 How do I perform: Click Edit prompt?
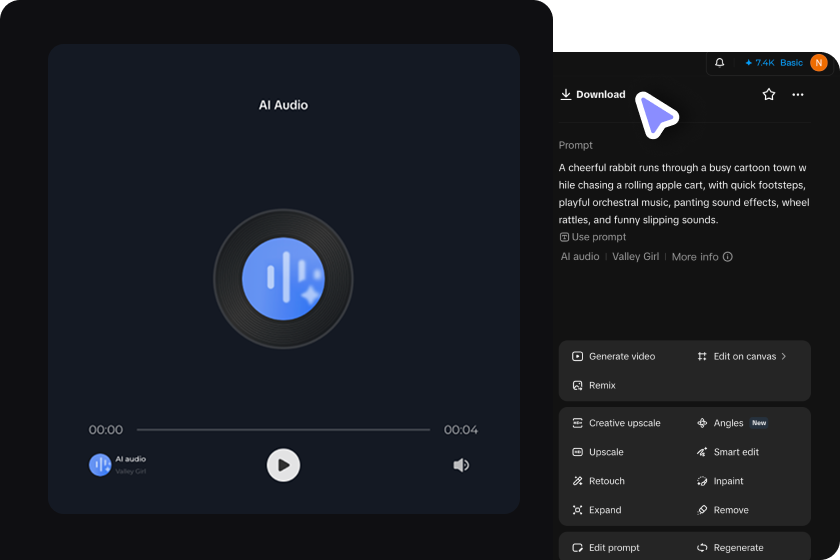tap(606, 548)
